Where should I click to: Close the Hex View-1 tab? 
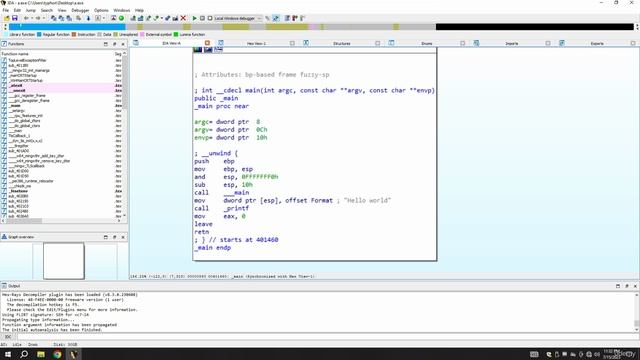click(292, 43)
